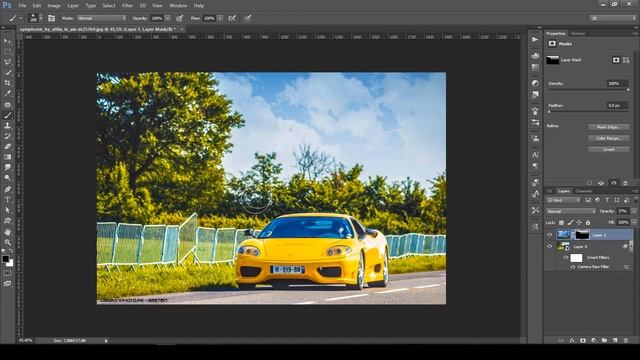Adjust the Density slider handle

[628, 90]
